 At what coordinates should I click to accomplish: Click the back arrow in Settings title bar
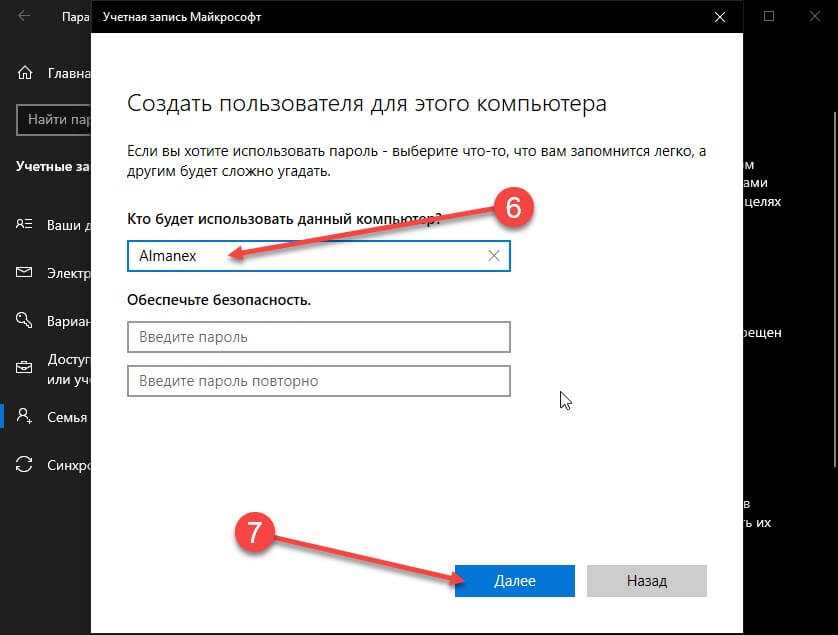(24, 16)
